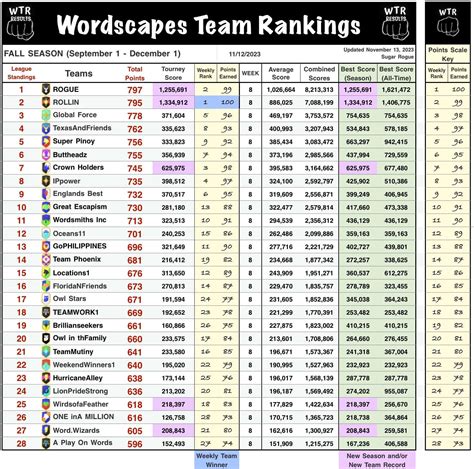Click the blue Weekly Team Winner legend swatch
The height and width of the screenshot is (469, 474).
point(217,460)
